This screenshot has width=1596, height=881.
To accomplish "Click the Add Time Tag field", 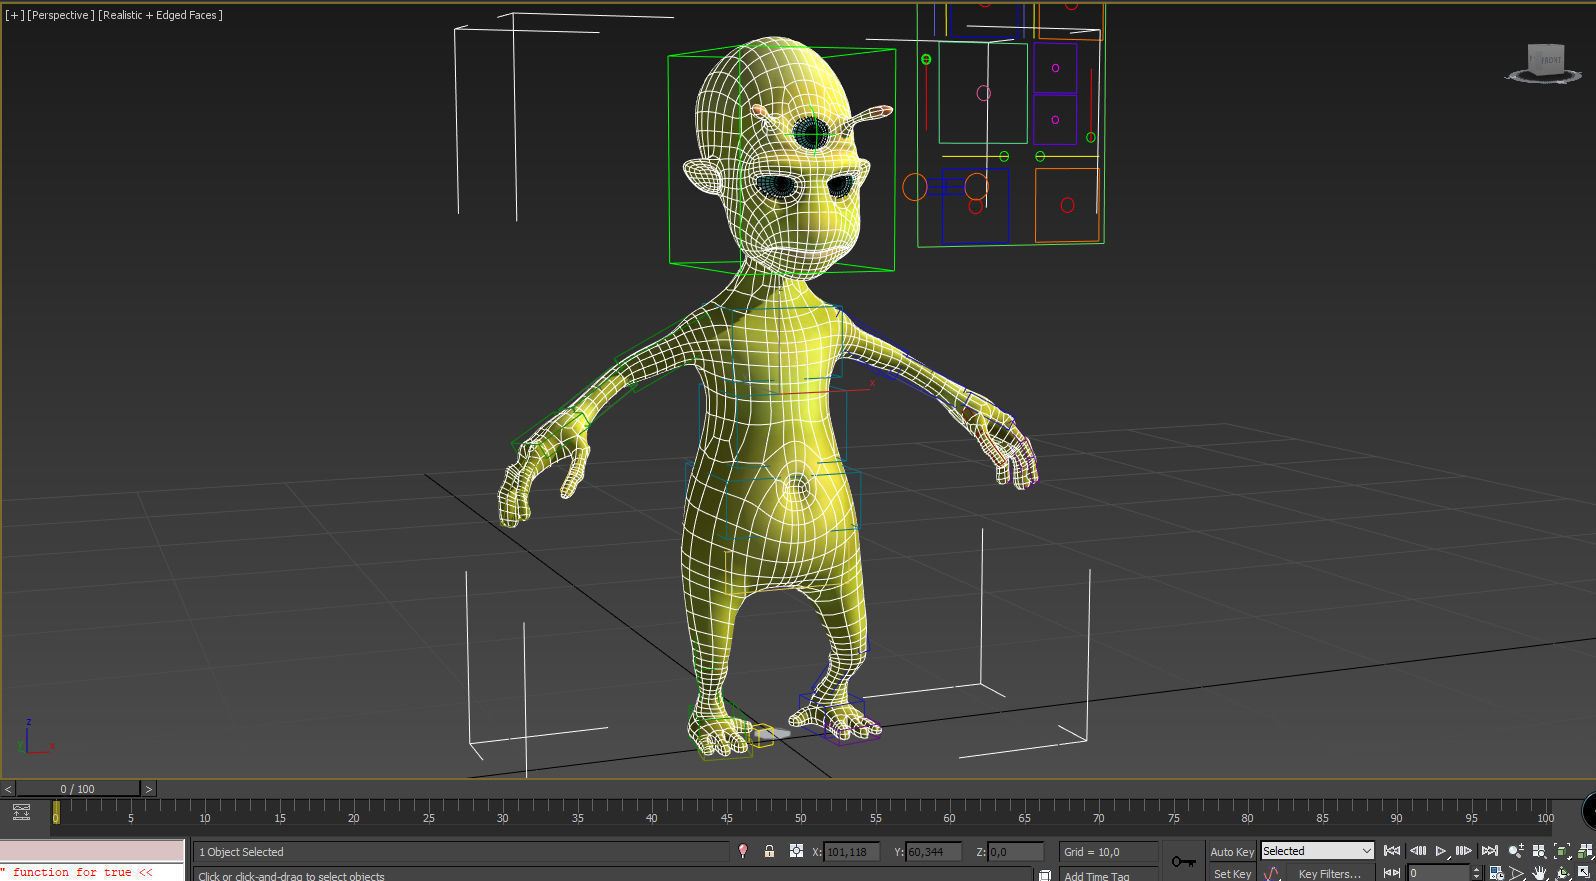I will point(1108,874).
